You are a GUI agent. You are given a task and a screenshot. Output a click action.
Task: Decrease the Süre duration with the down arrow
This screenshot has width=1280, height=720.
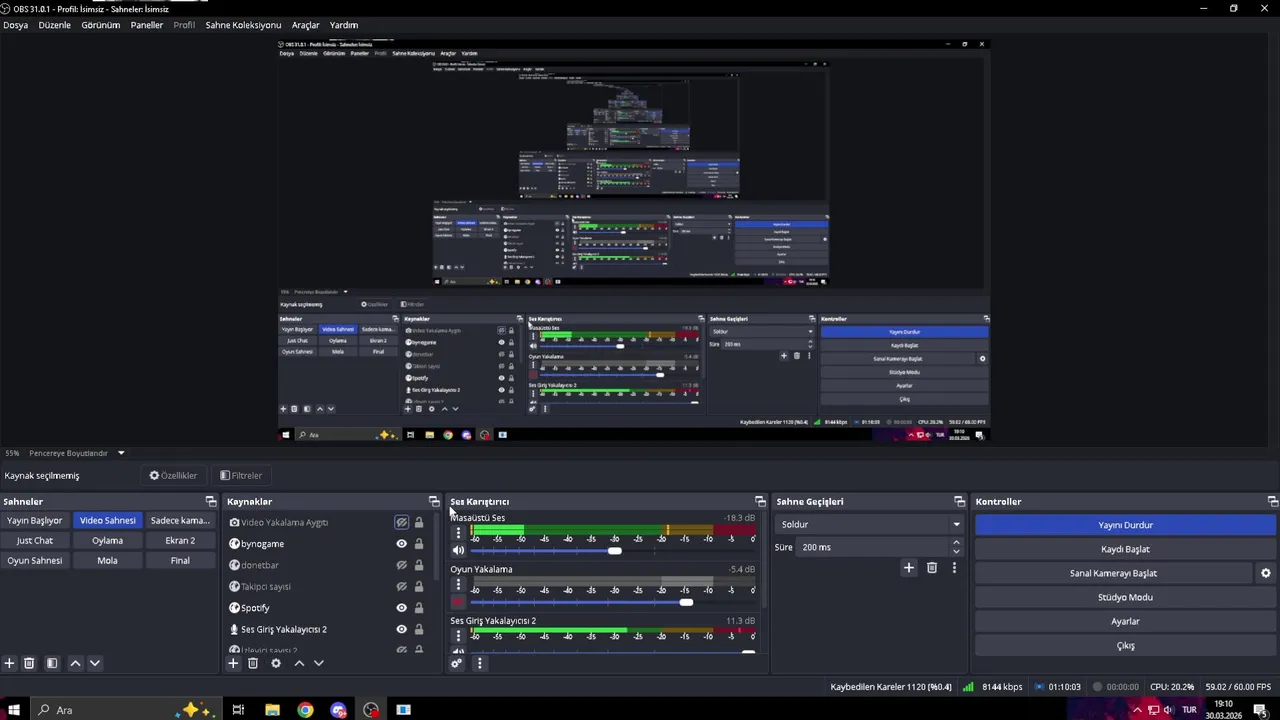tap(956, 551)
